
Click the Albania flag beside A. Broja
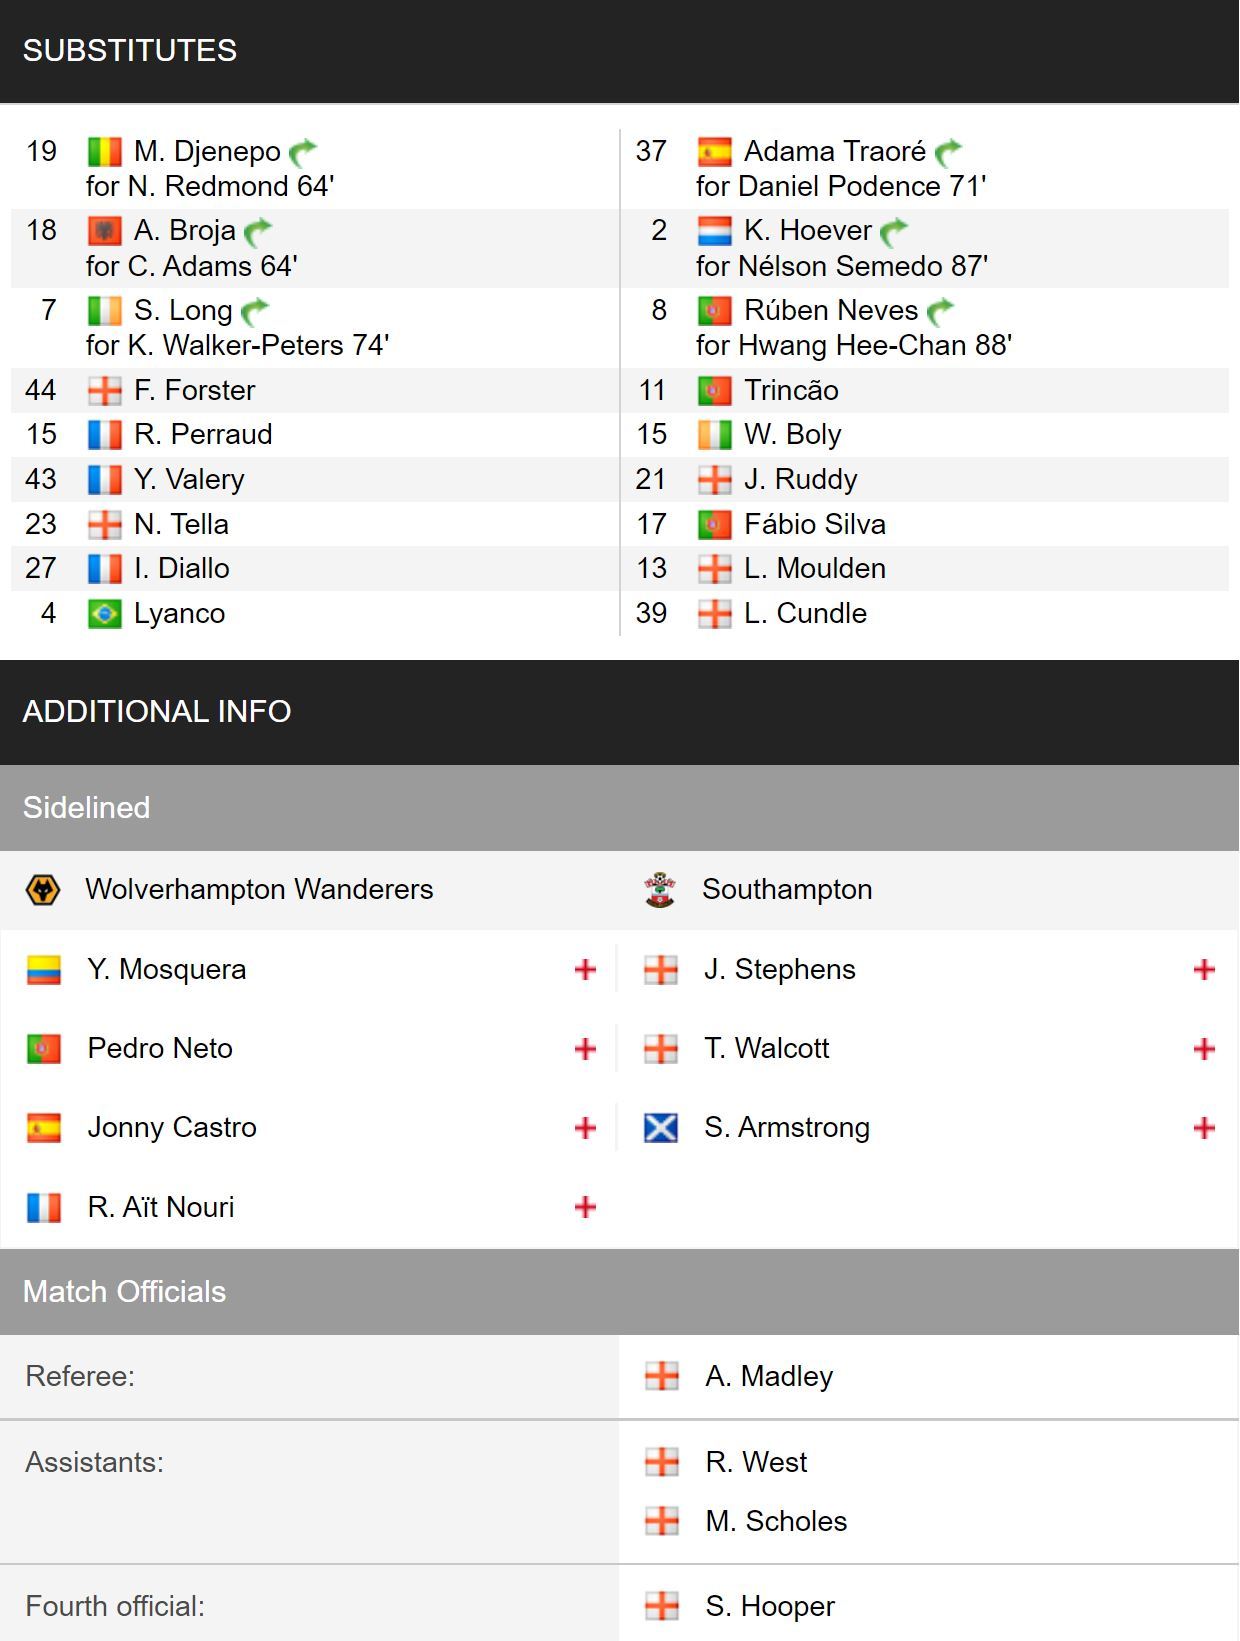(x=105, y=231)
